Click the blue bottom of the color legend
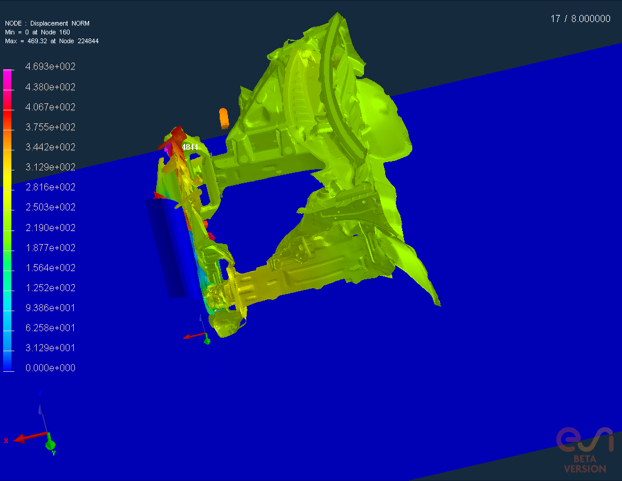 pyautogui.click(x=8, y=360)
